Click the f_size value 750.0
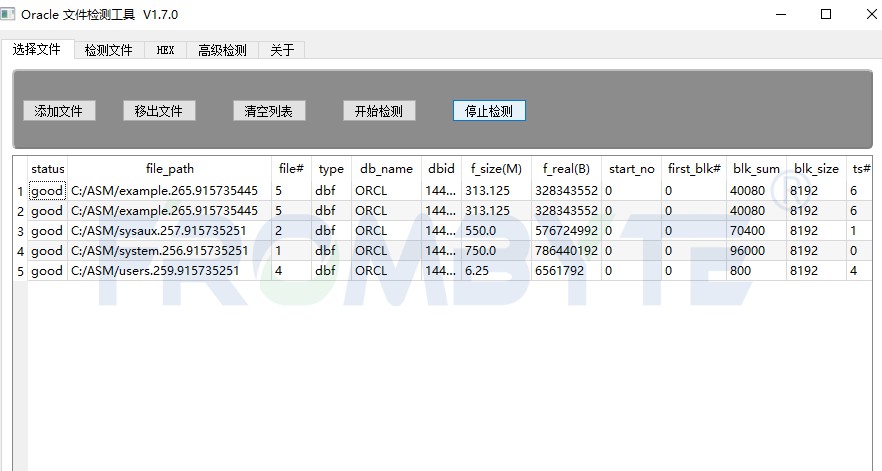882x471 pixels. (496, 251)
